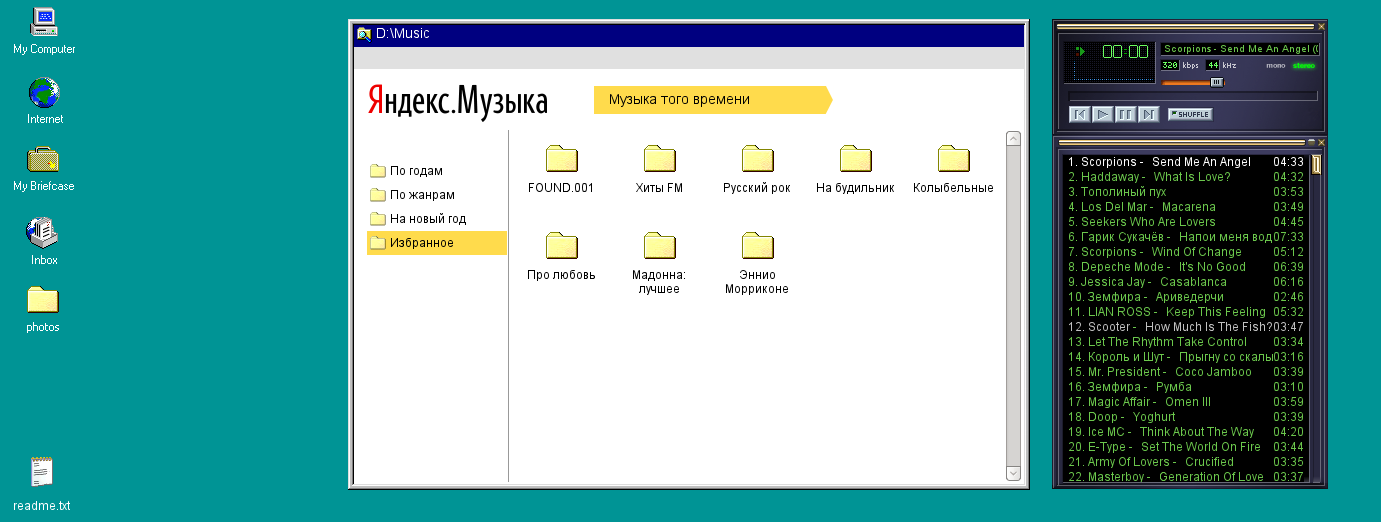Open the Internet desktop icon

pos(44,101)
